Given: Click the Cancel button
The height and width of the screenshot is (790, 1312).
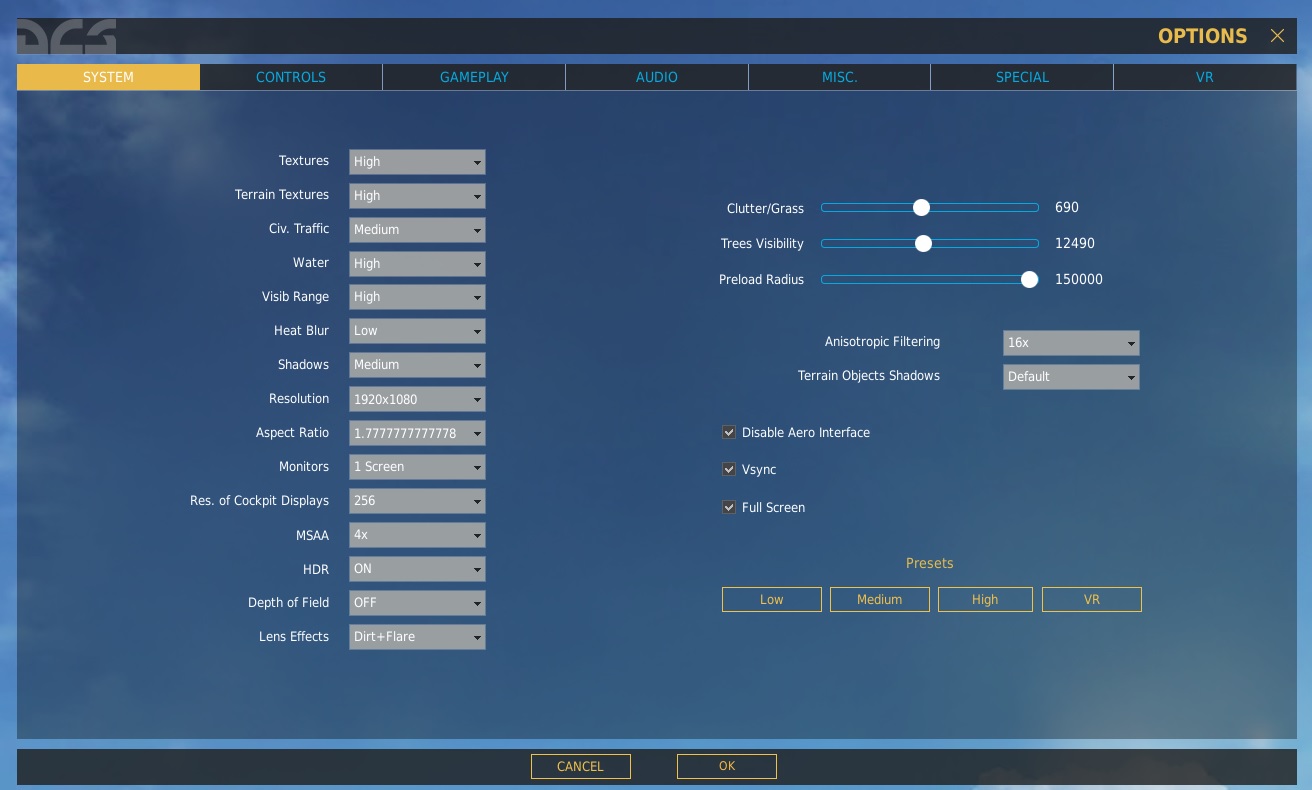Looking at the screenshot, I should click(581, 766).
